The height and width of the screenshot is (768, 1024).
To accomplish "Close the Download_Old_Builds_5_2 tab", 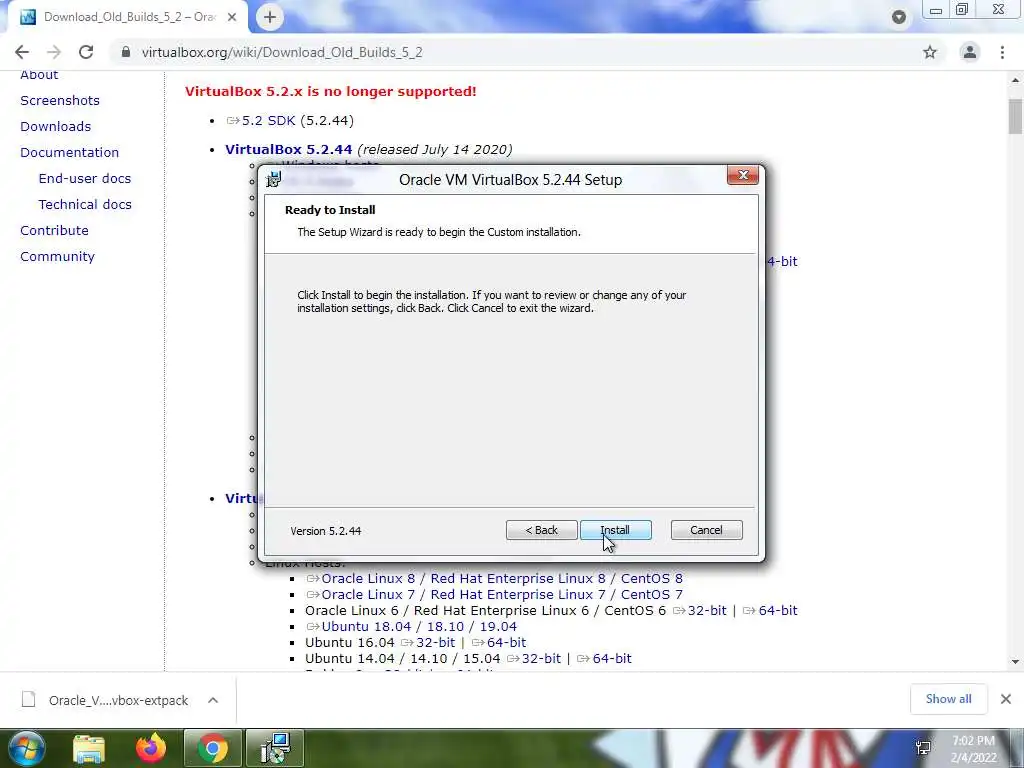I will pos(232,18).
